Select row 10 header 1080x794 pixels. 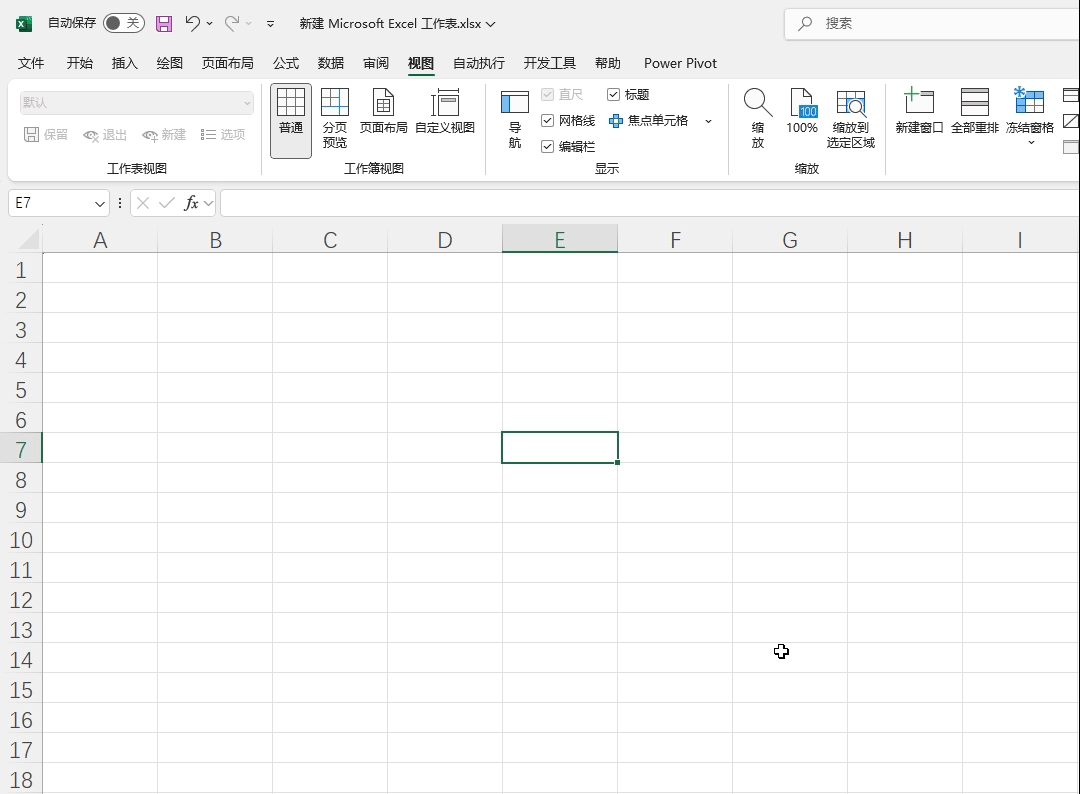(x=21, y=540)
